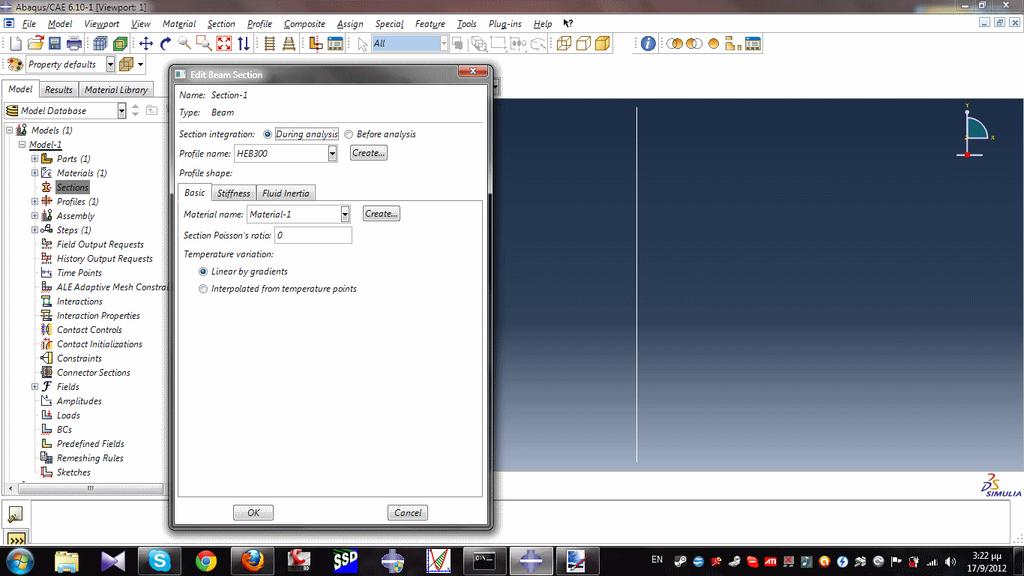1024x576 pixels.
Task: Choose Linear by gradients temperature variation
Action: [x=203, y=271]
